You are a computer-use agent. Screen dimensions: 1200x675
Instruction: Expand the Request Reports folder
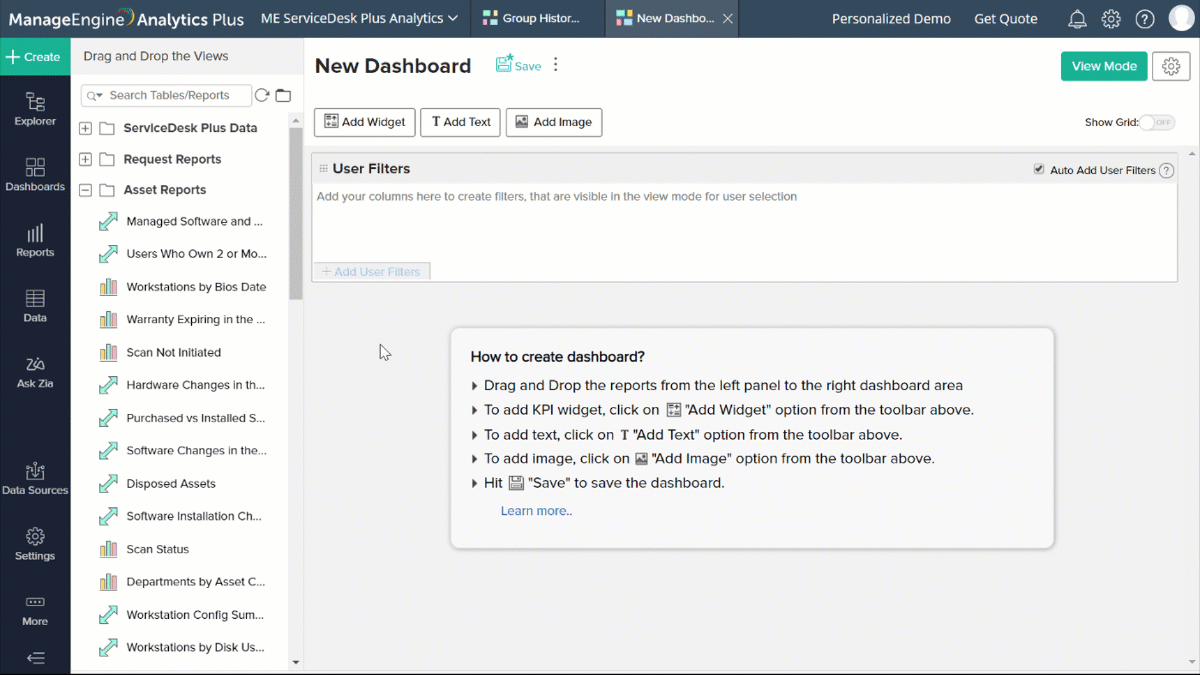(85, 158)
